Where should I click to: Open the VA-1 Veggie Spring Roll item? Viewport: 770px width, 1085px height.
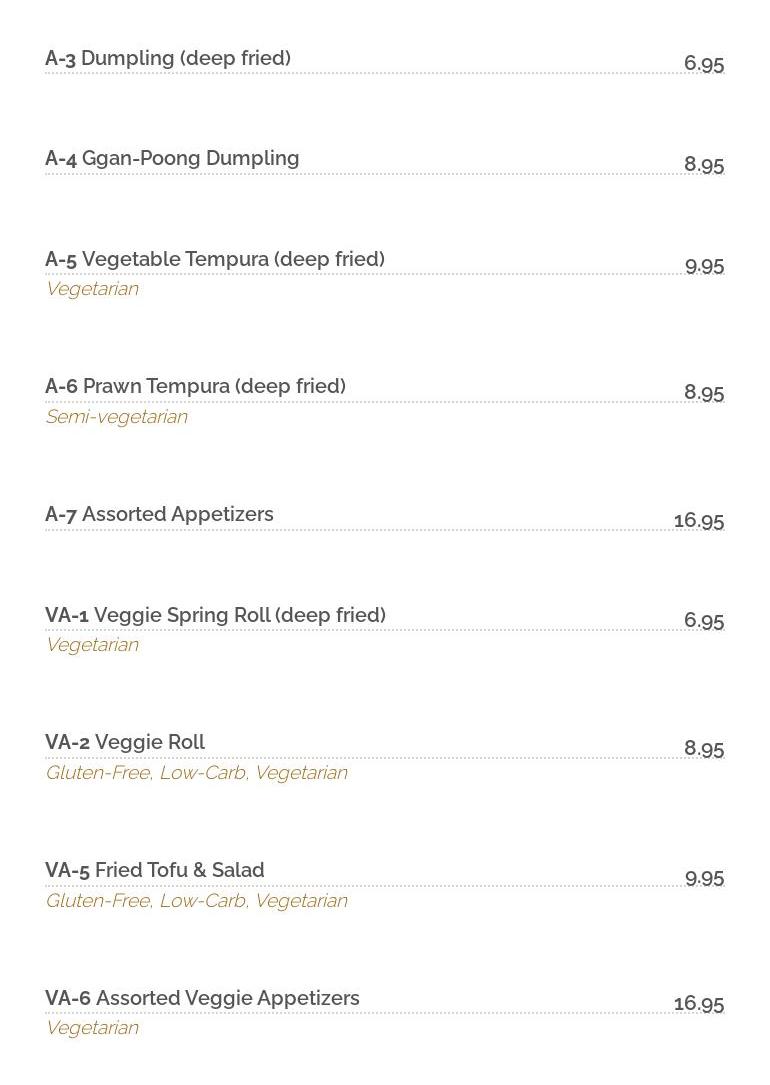click(215, 616)
